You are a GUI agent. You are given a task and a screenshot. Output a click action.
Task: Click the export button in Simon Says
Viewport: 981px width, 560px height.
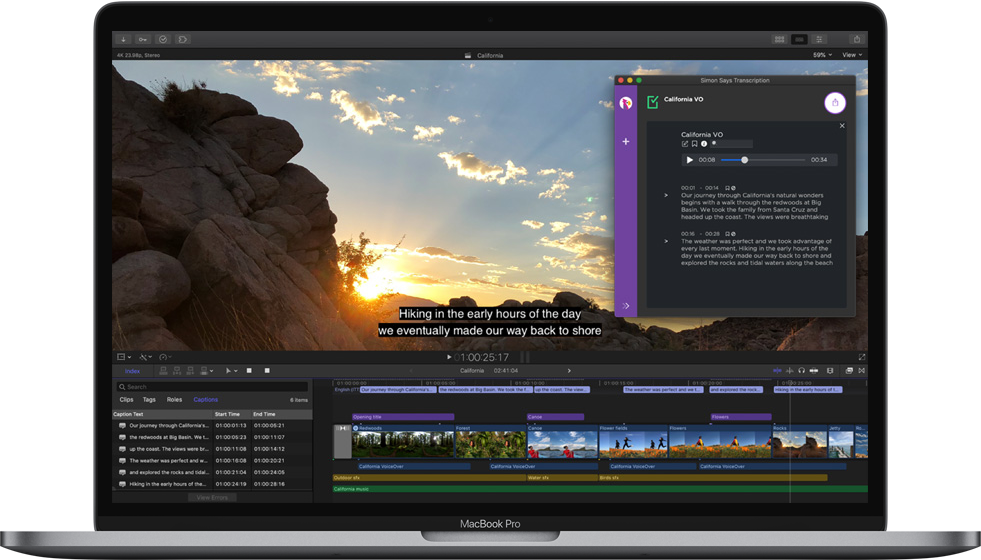pyautogui.click(x=834, y=102)
